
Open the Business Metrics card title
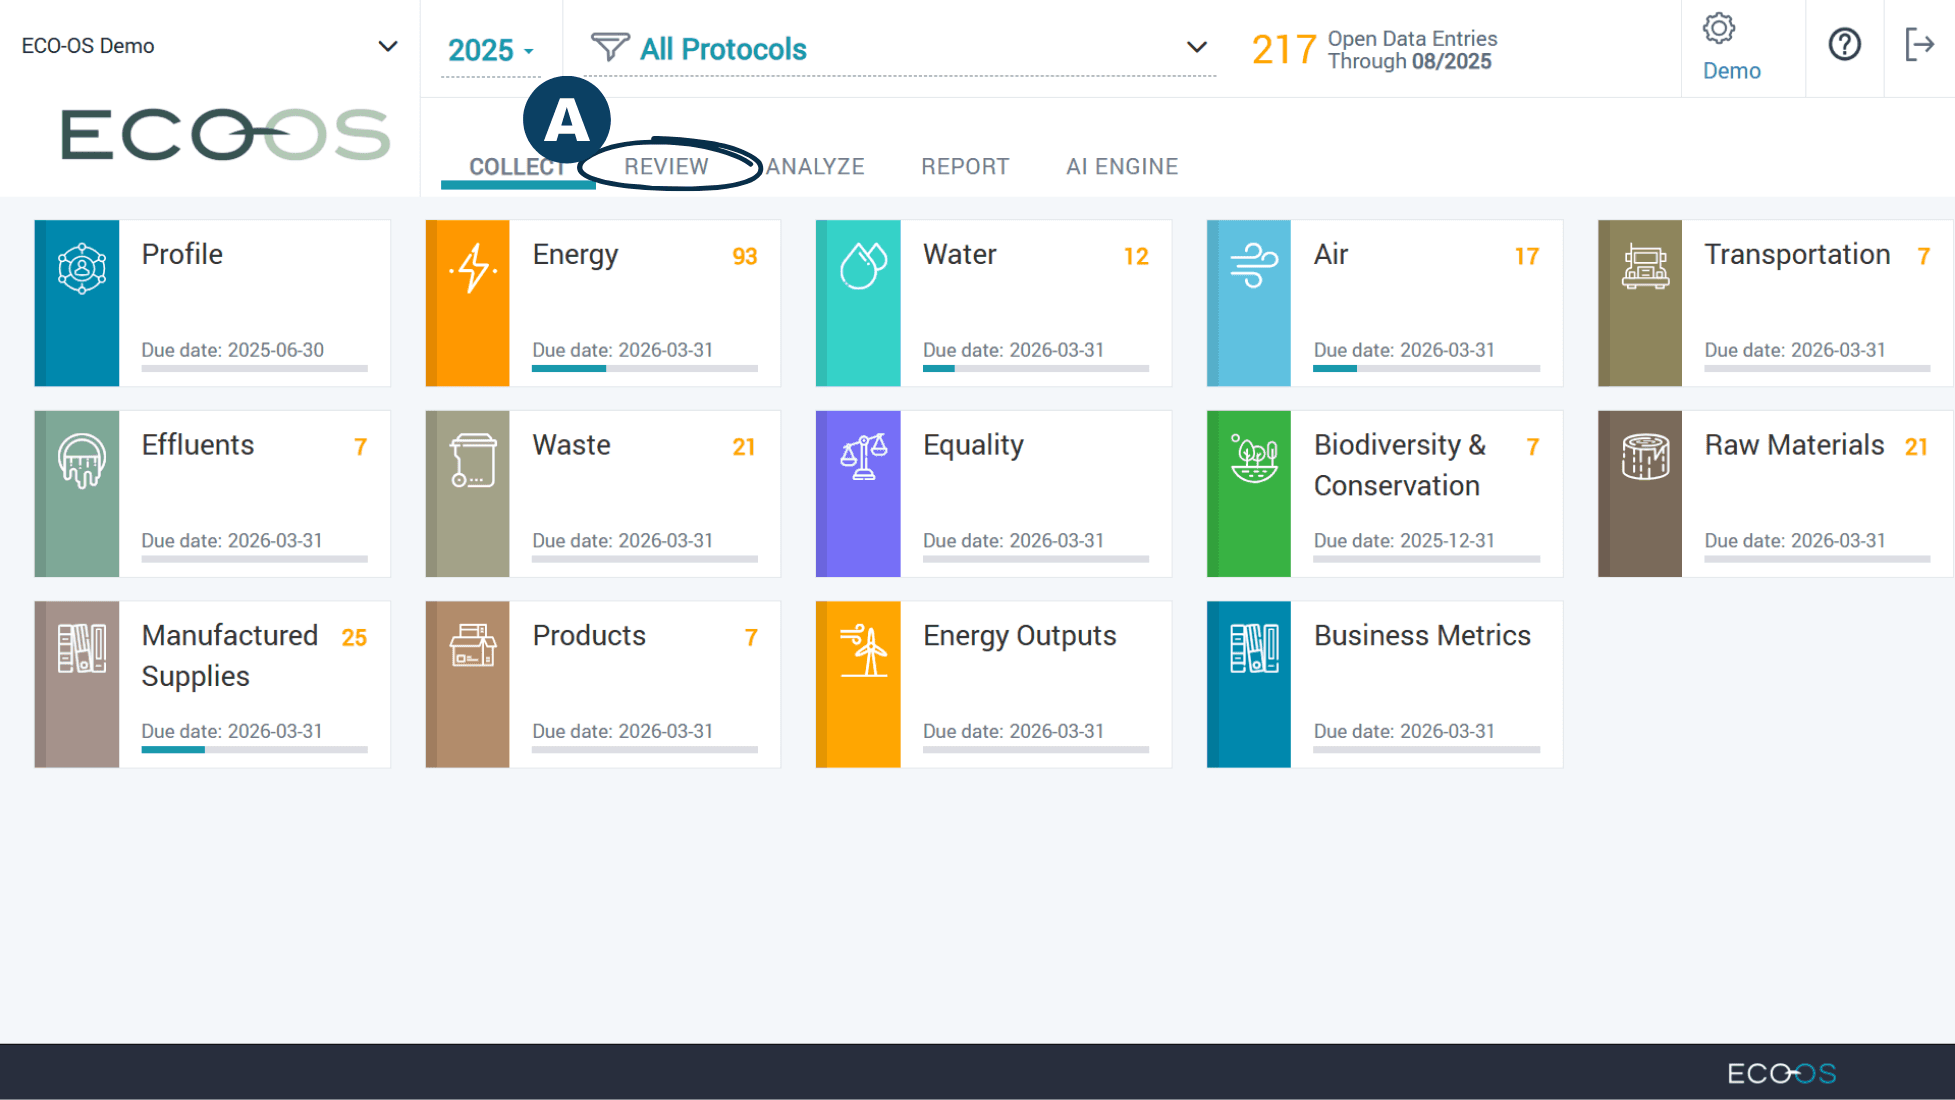tap(1421, 636)
